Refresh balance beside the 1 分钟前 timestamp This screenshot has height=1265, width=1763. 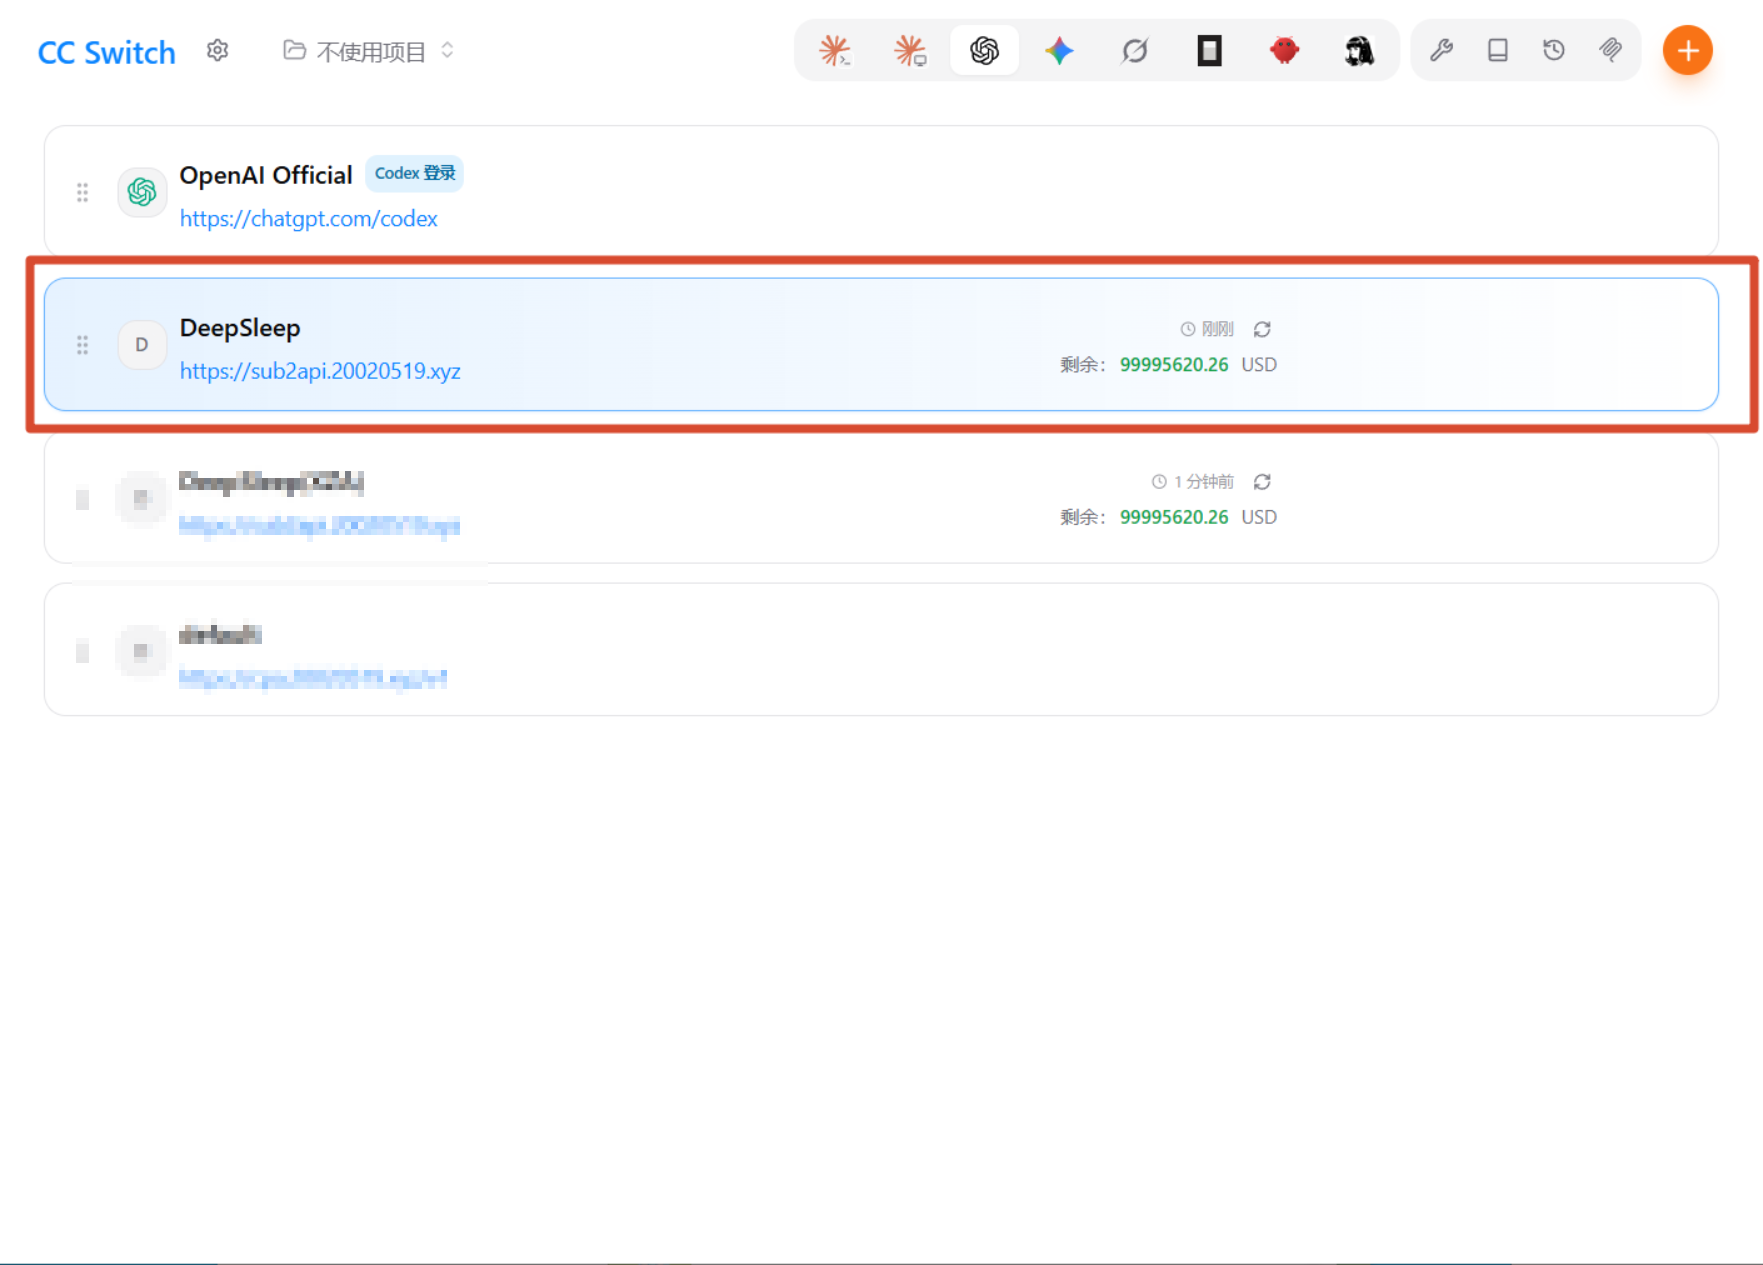click(1263, 482)
